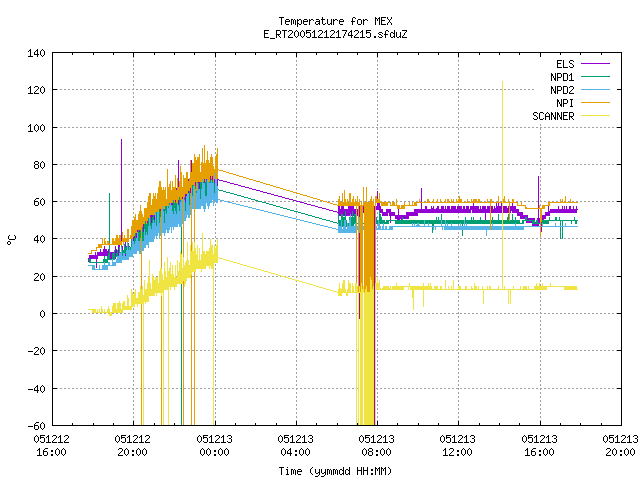The image size is (640, 480).
Task: Click the 100 y-axis tick label
Action: coord(36,128)
